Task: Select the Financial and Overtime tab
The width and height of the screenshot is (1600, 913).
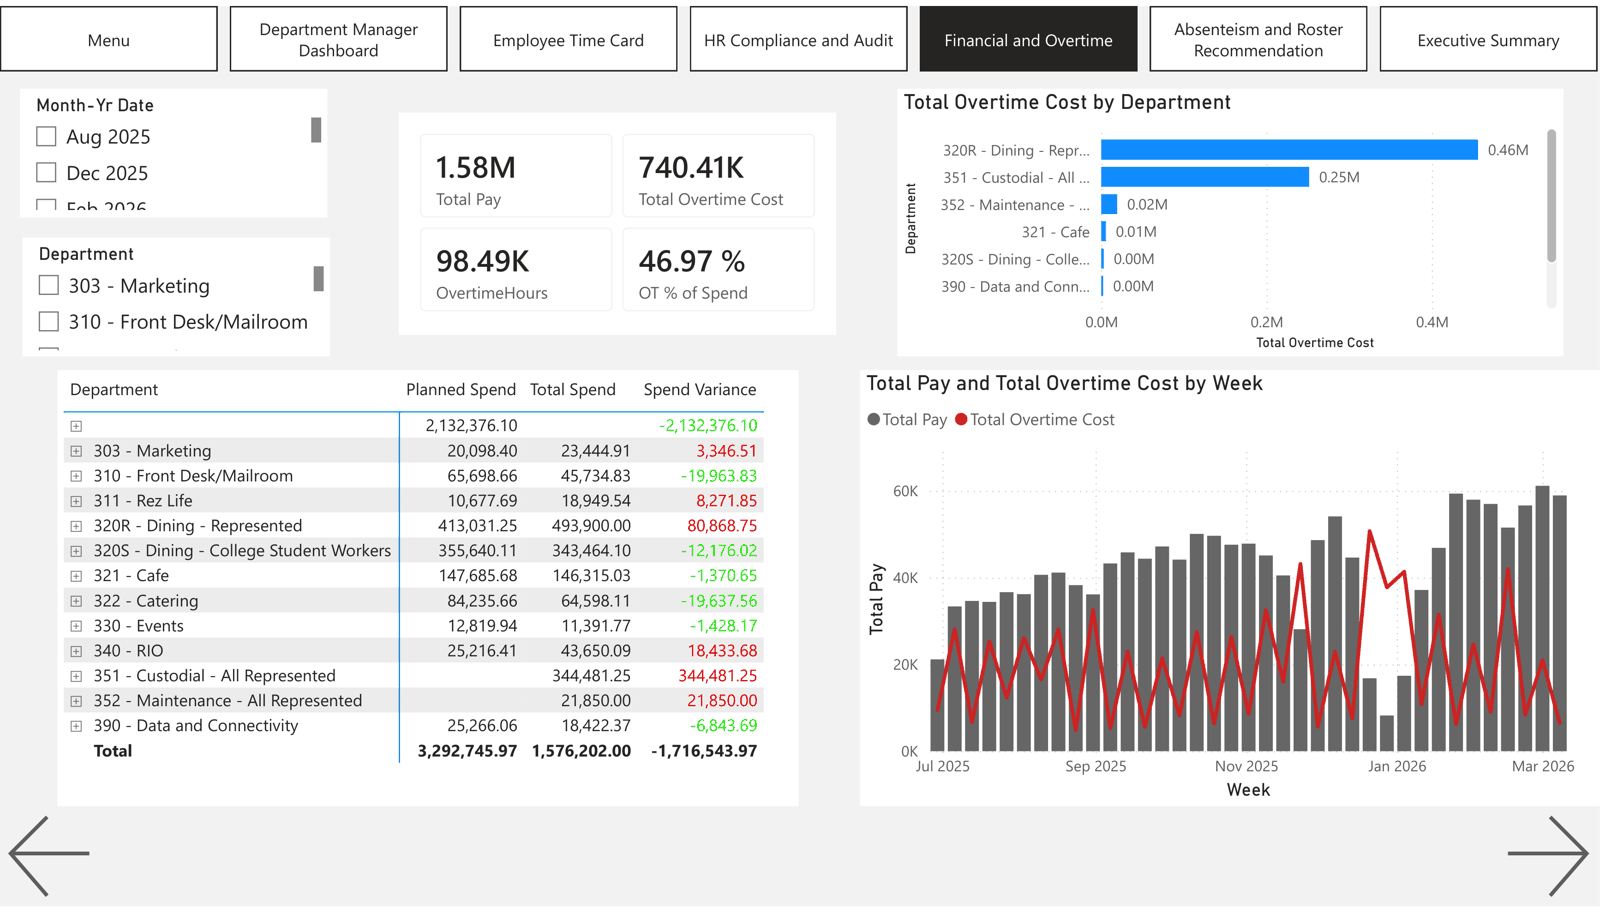Action: click(1029, 39)
